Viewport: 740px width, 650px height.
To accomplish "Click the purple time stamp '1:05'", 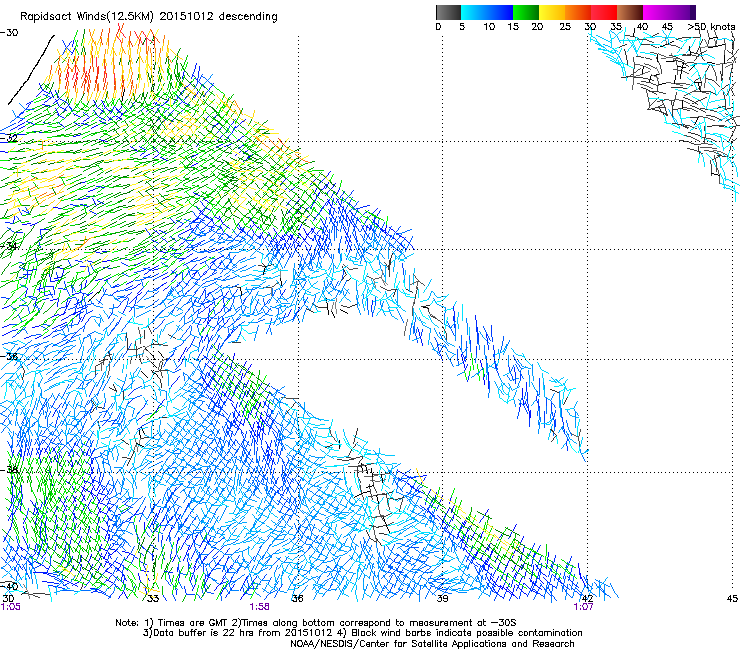I will pyautogui.click(x=11, y=607).
